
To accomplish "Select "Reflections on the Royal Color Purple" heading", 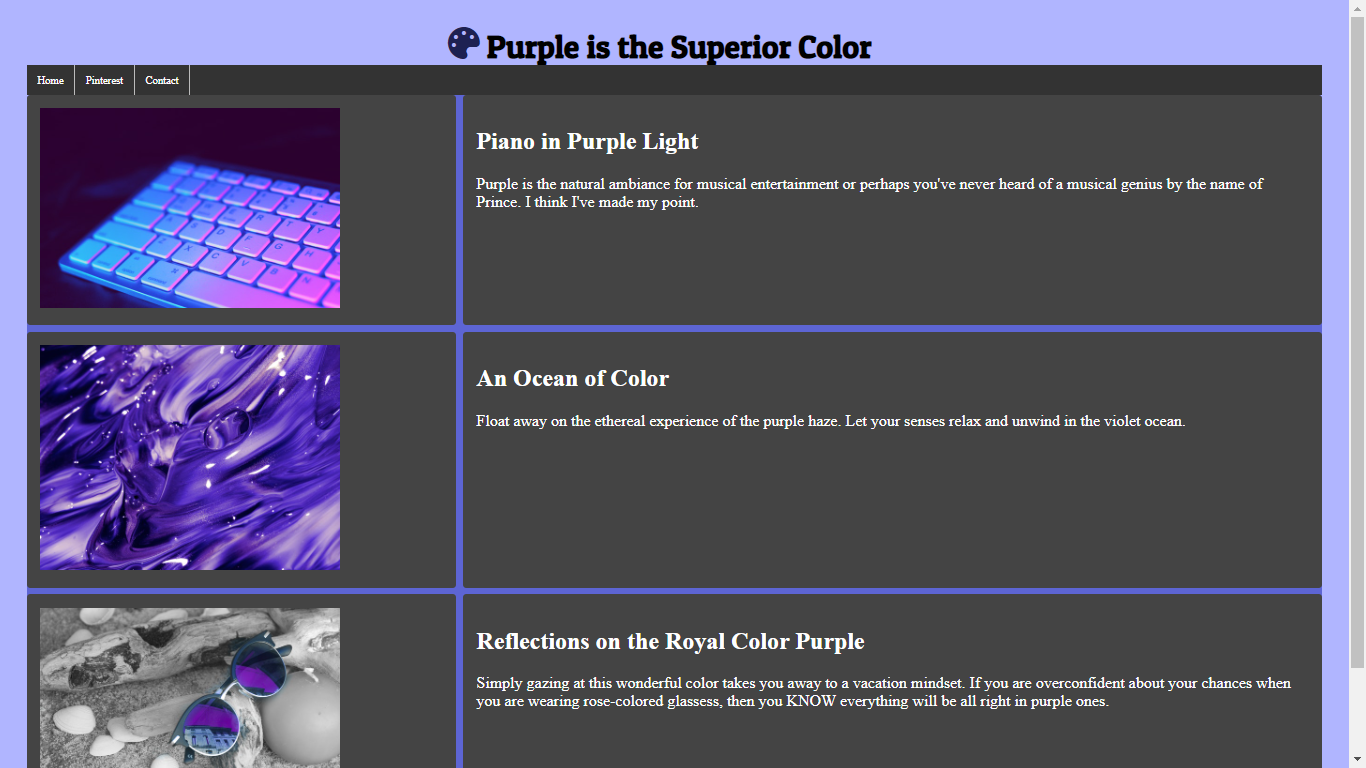I will click(x=670, y=641).
